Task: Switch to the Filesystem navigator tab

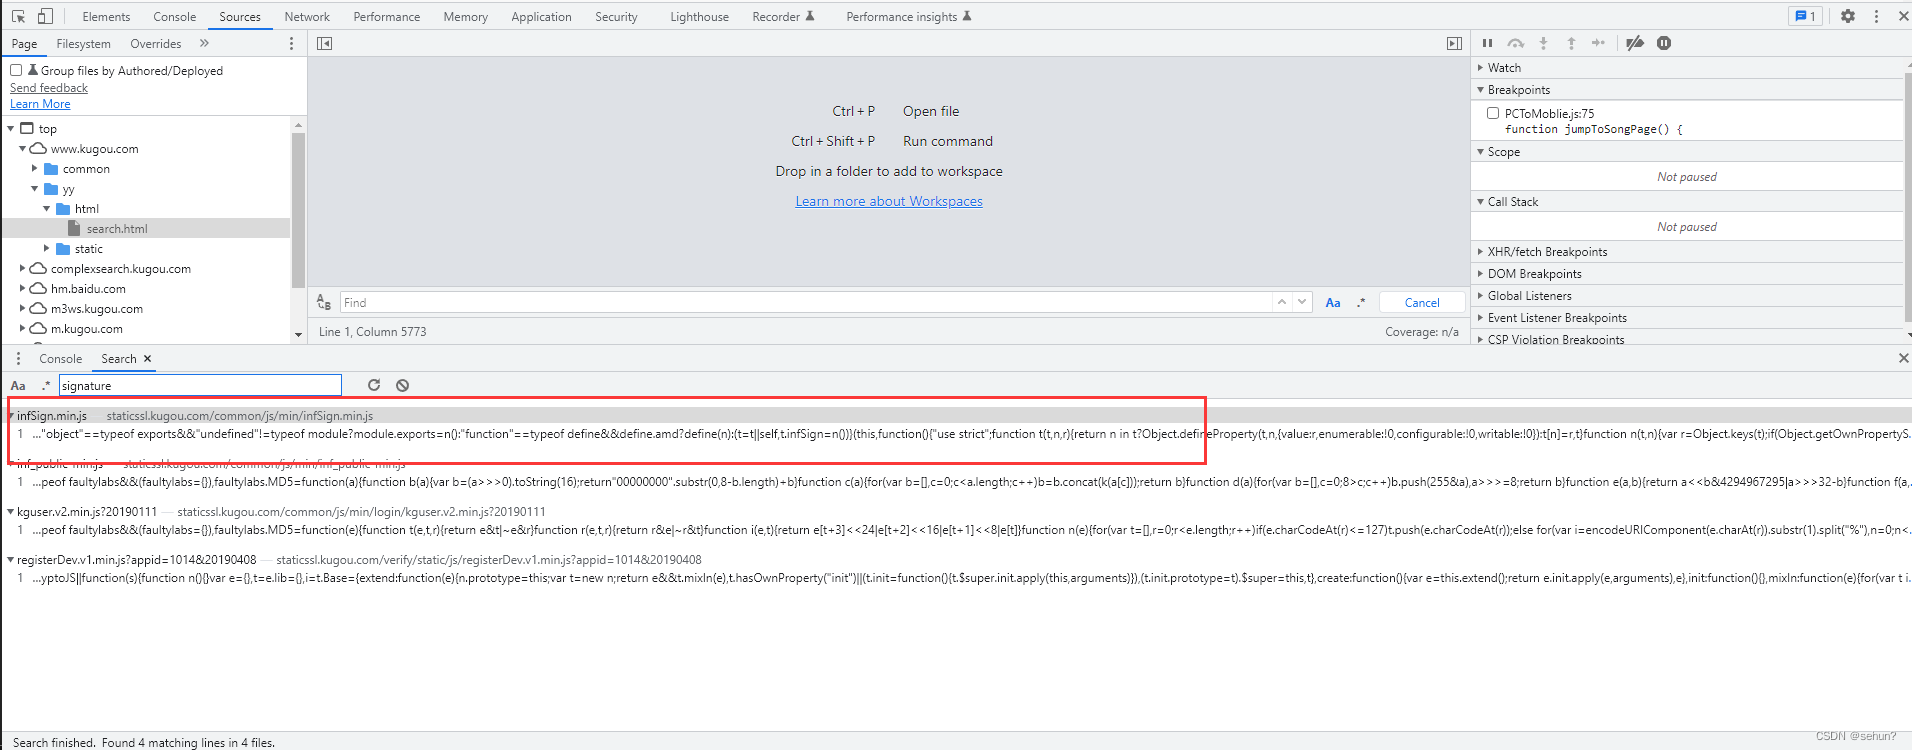Action: (x=83, y=43)
